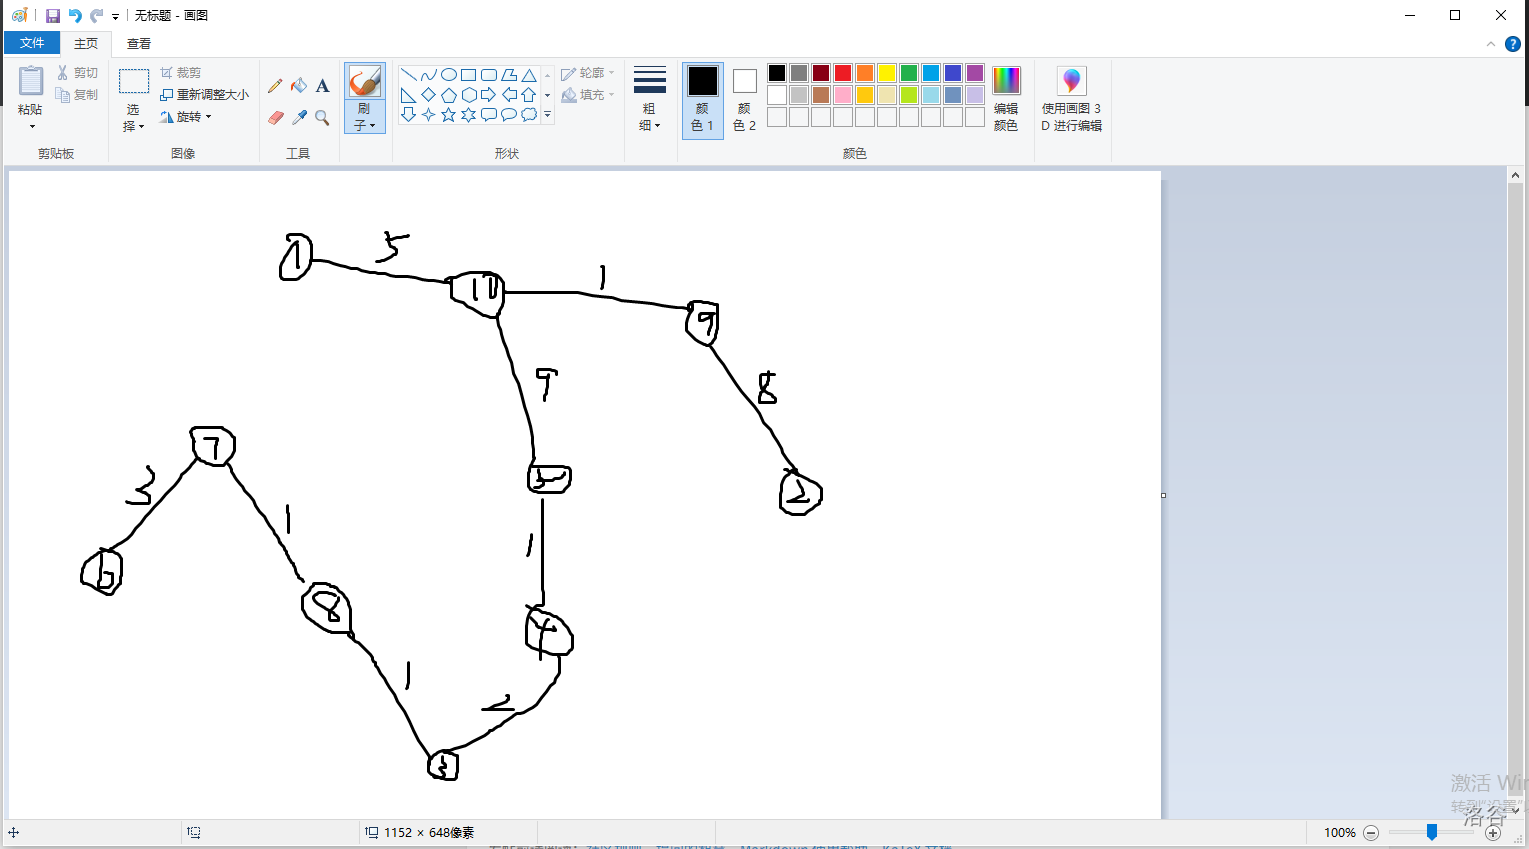1529x849 pixels.
Task: Select the Text tool (A icon)
Action: pos(322,86)
